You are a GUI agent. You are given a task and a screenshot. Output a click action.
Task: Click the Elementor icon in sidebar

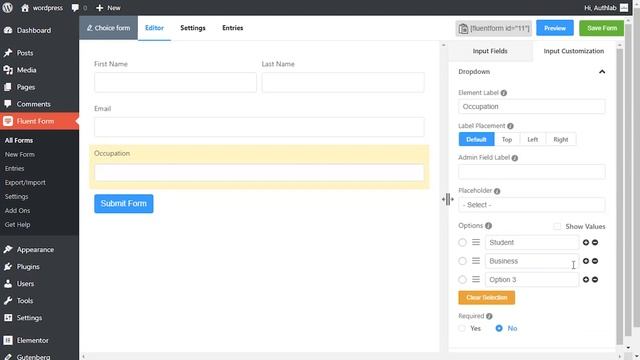(x=8, y=340)
